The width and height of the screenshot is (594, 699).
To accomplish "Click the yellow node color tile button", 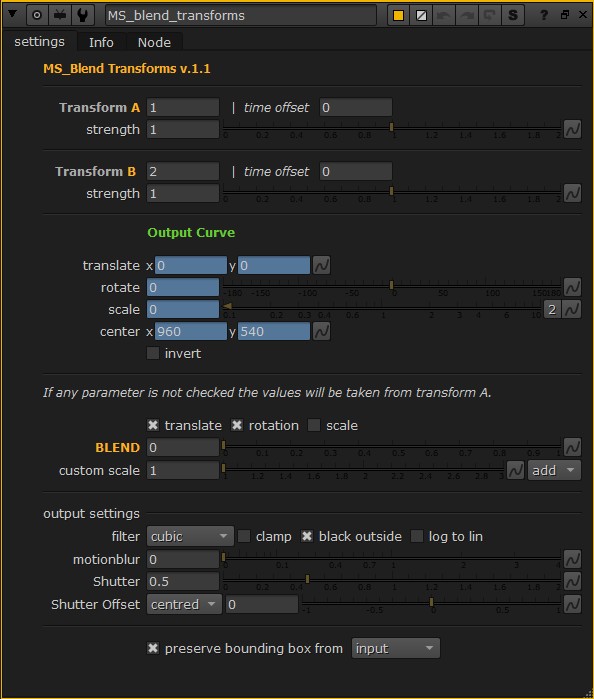I will pyautogui.click(x=398, y=16).
